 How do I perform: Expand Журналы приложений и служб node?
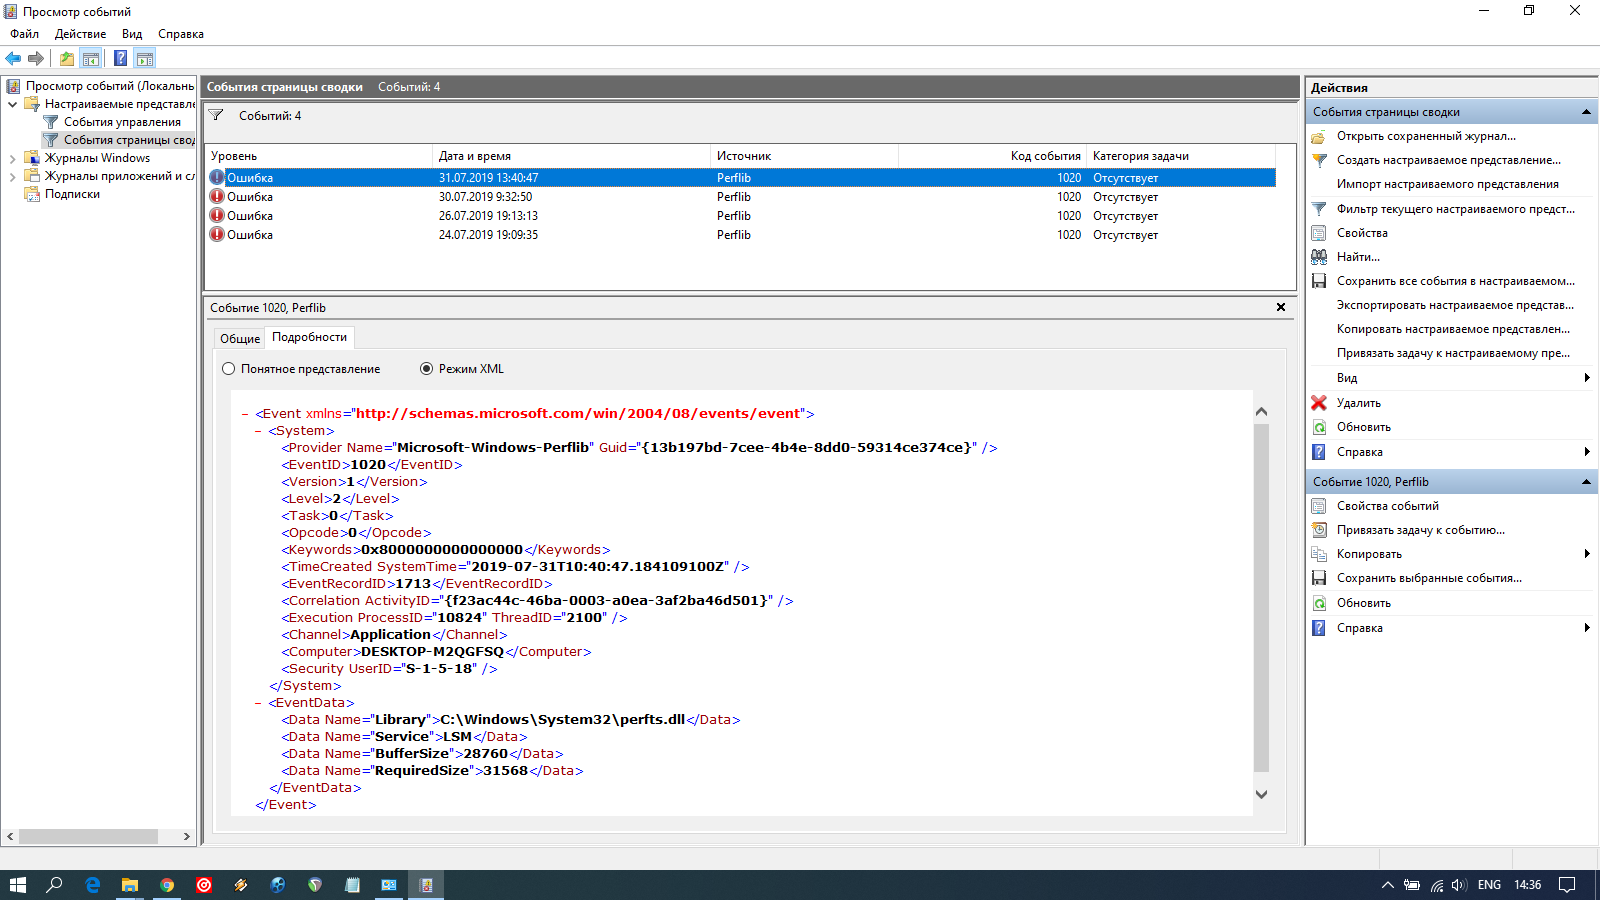click(x=12, y=176)
